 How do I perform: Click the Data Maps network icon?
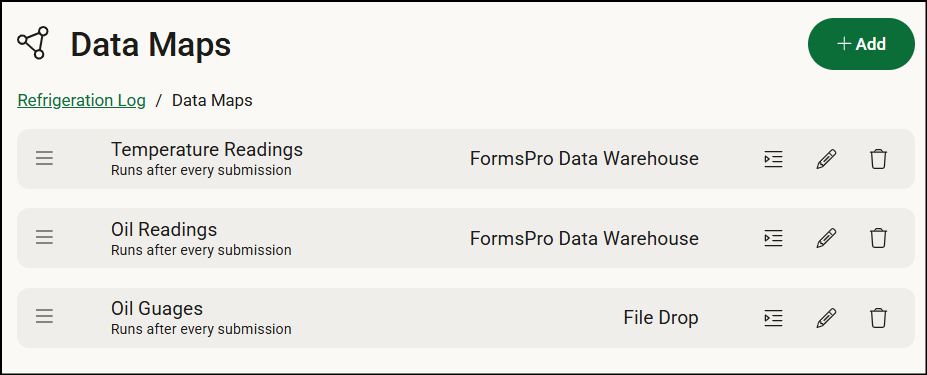[33, 43]
